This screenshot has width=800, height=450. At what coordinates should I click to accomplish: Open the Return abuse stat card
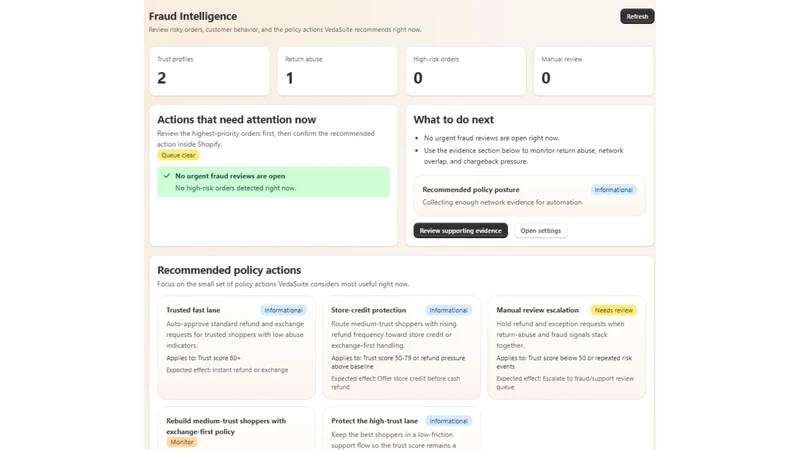point(337,71)
